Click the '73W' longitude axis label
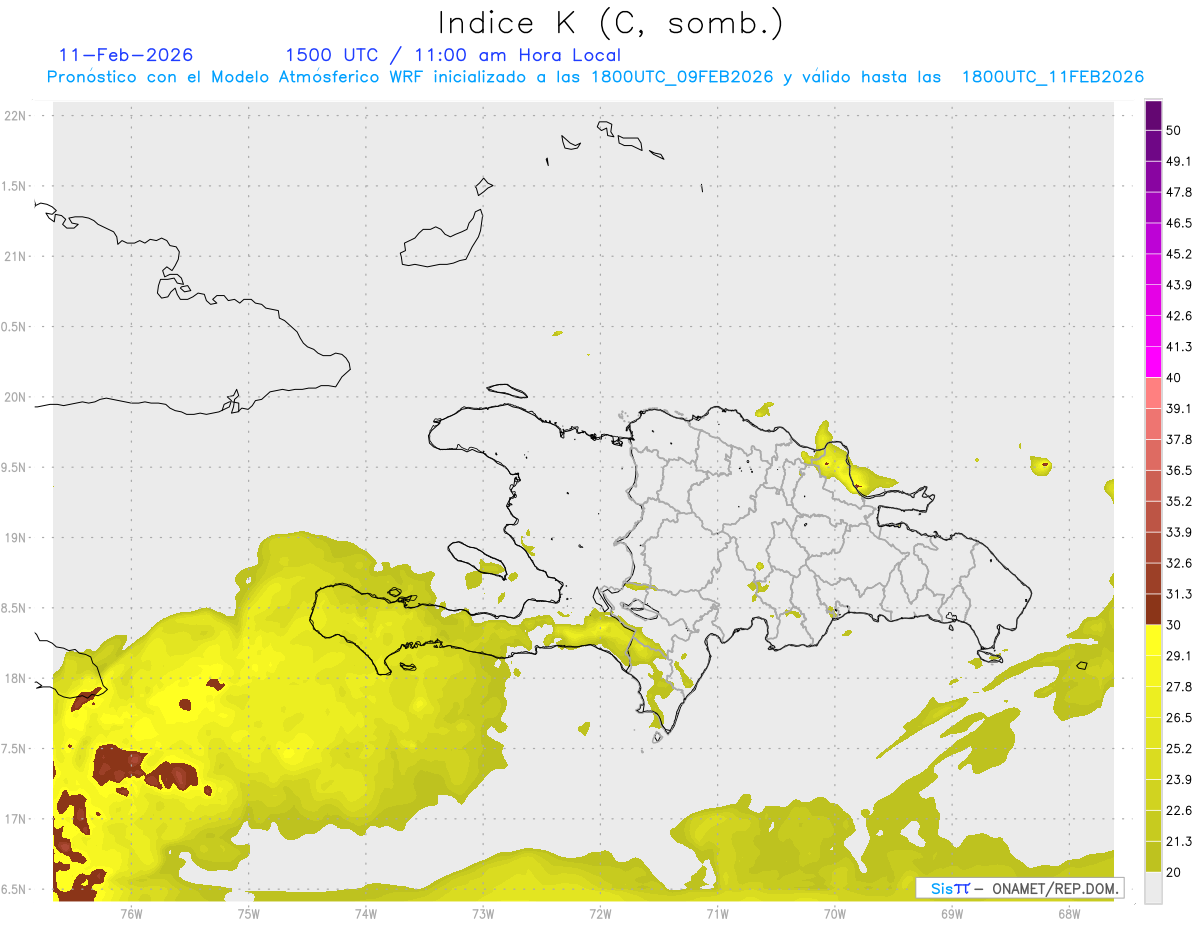This screenshot has width=1200, height=927. pyautogui.click(x=483, y=914)
